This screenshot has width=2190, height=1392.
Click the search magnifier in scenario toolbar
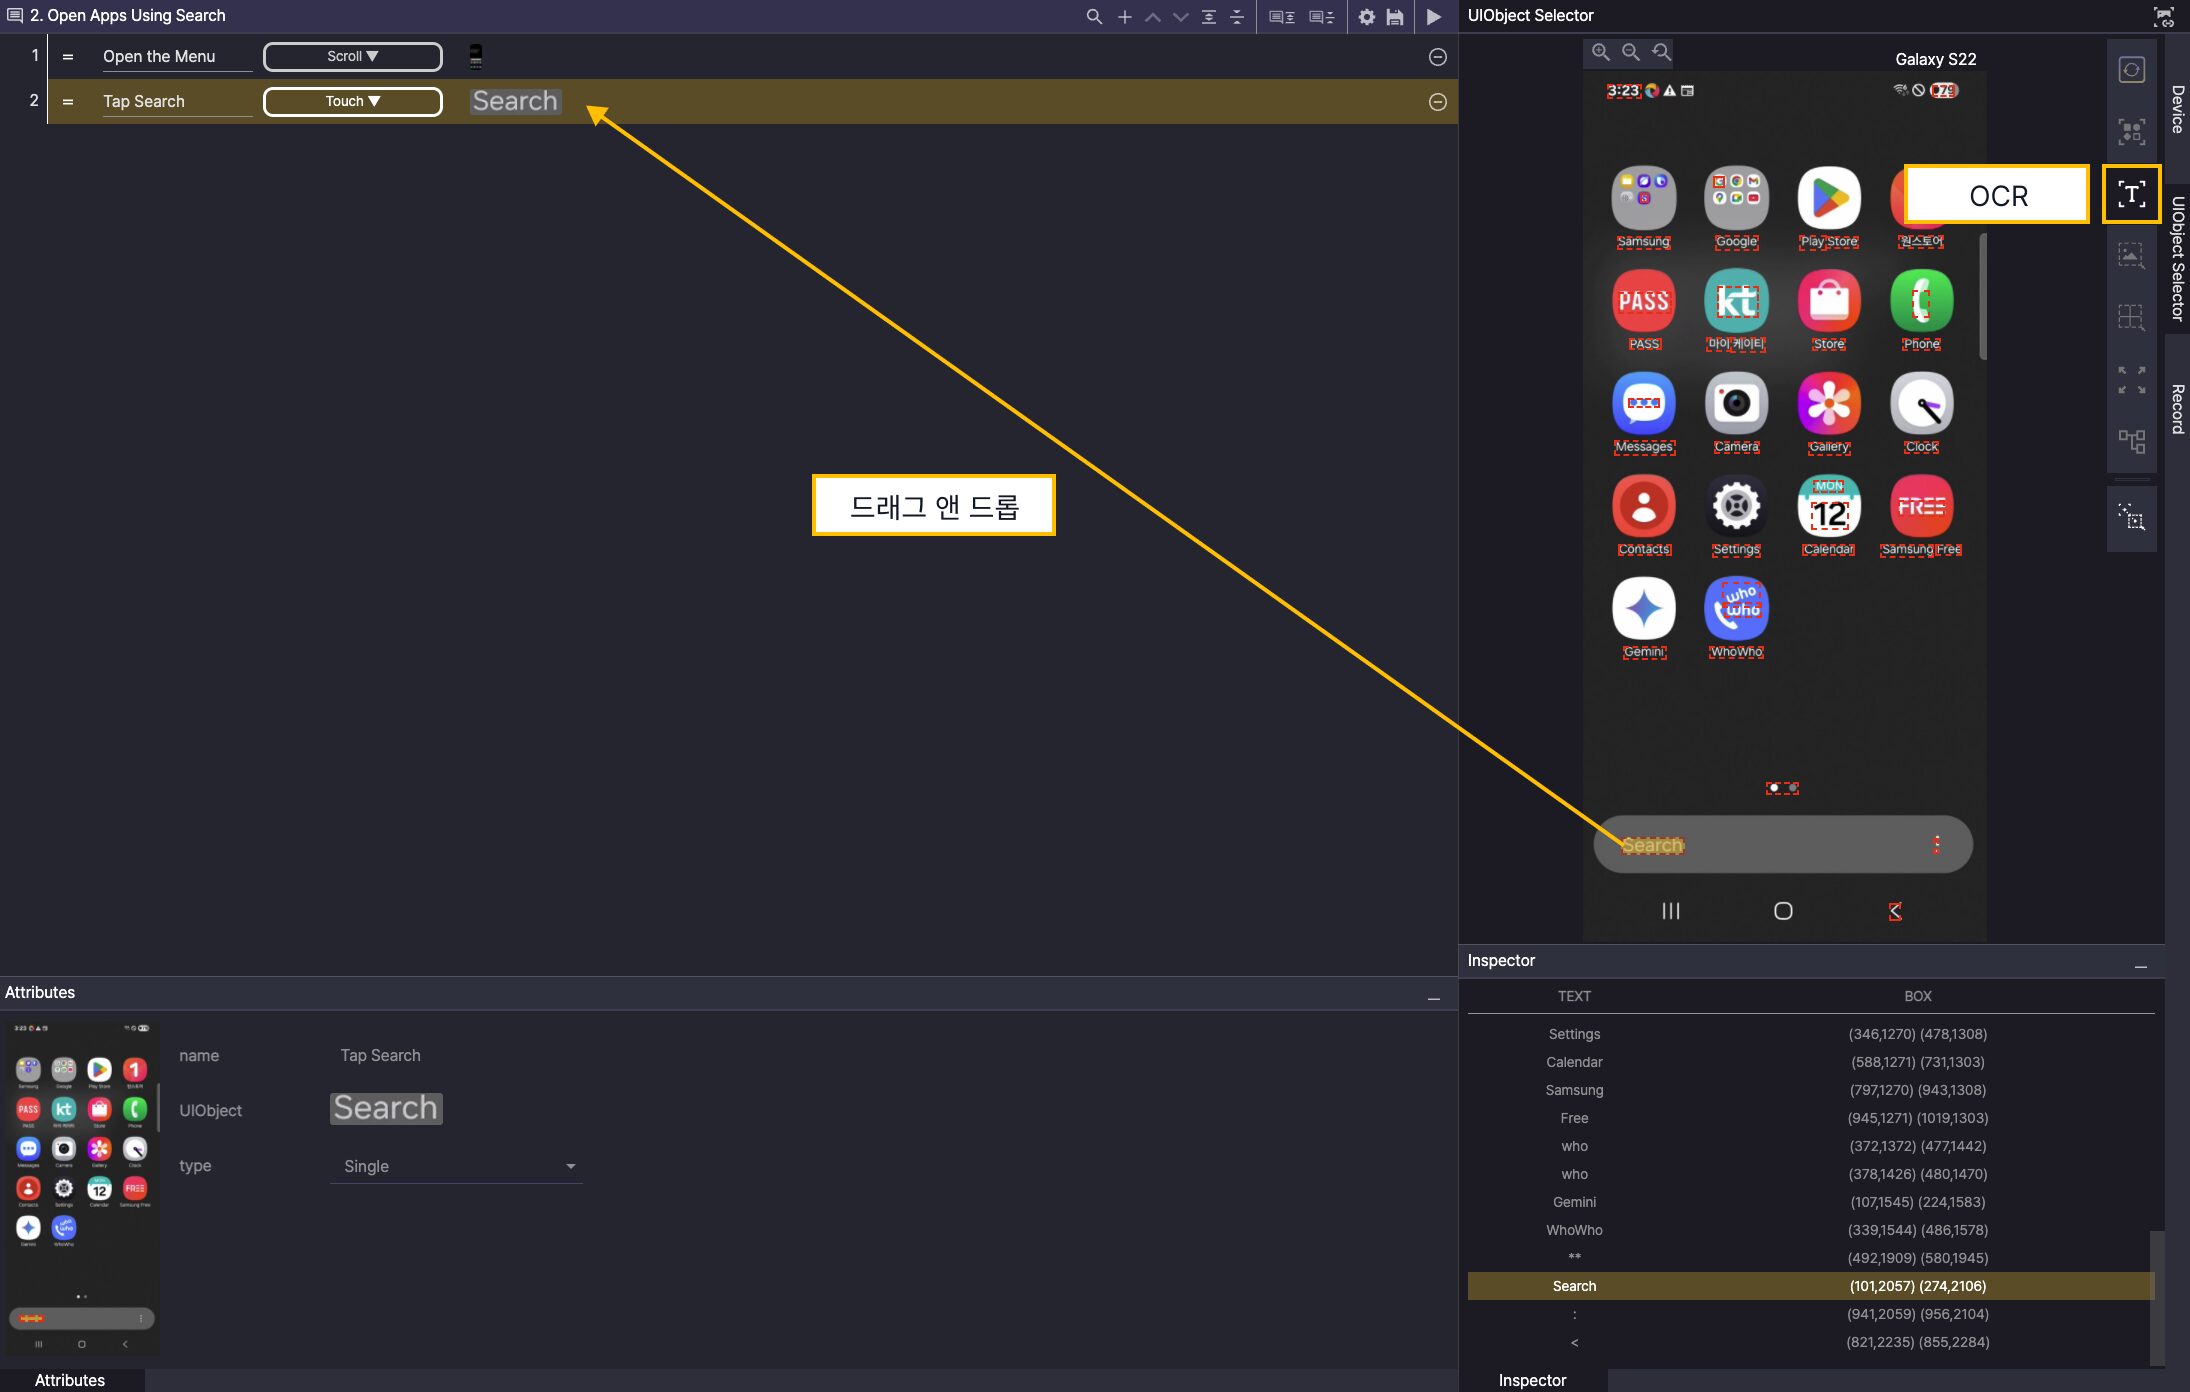click(1094, 16)
